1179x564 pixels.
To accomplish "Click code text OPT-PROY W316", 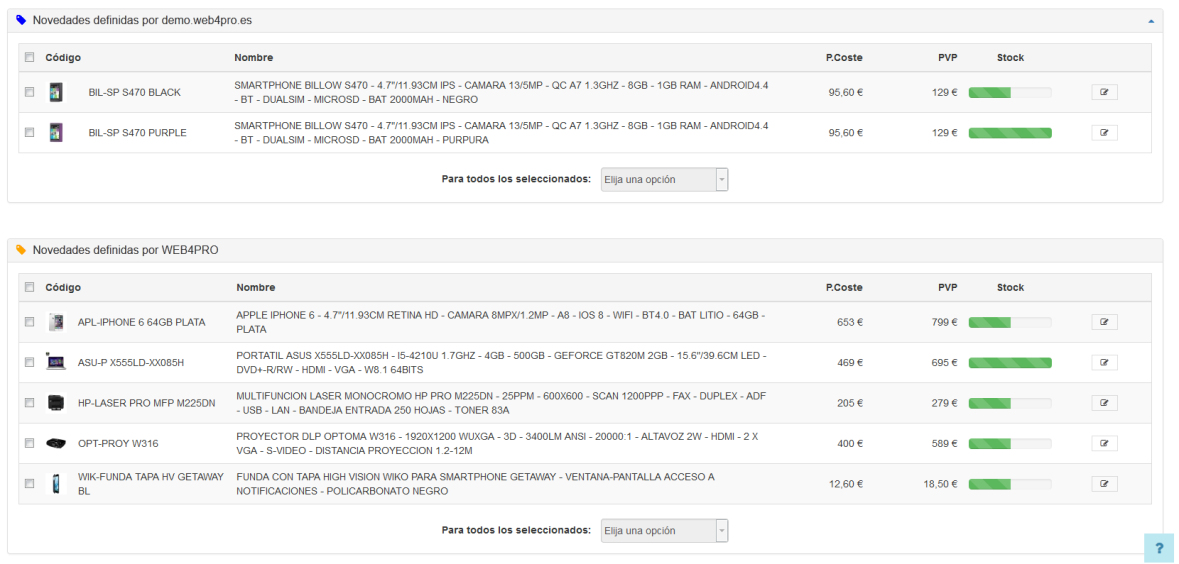I will (x=118, y=443).
